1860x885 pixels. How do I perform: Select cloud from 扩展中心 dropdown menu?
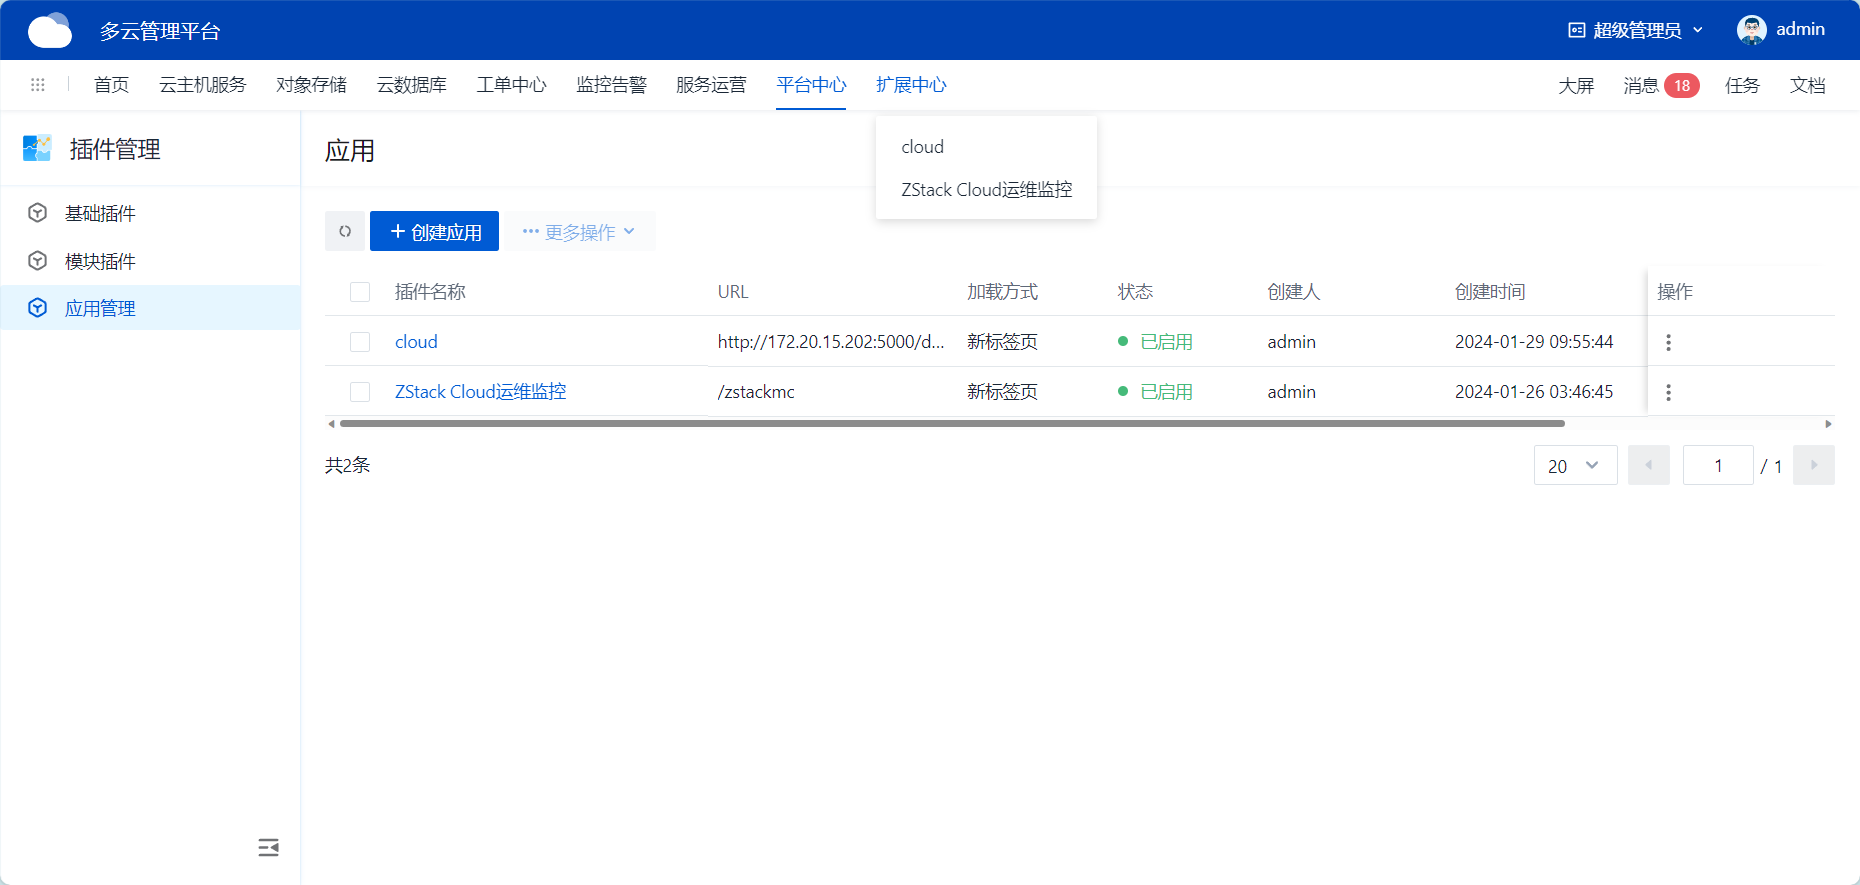922,147
